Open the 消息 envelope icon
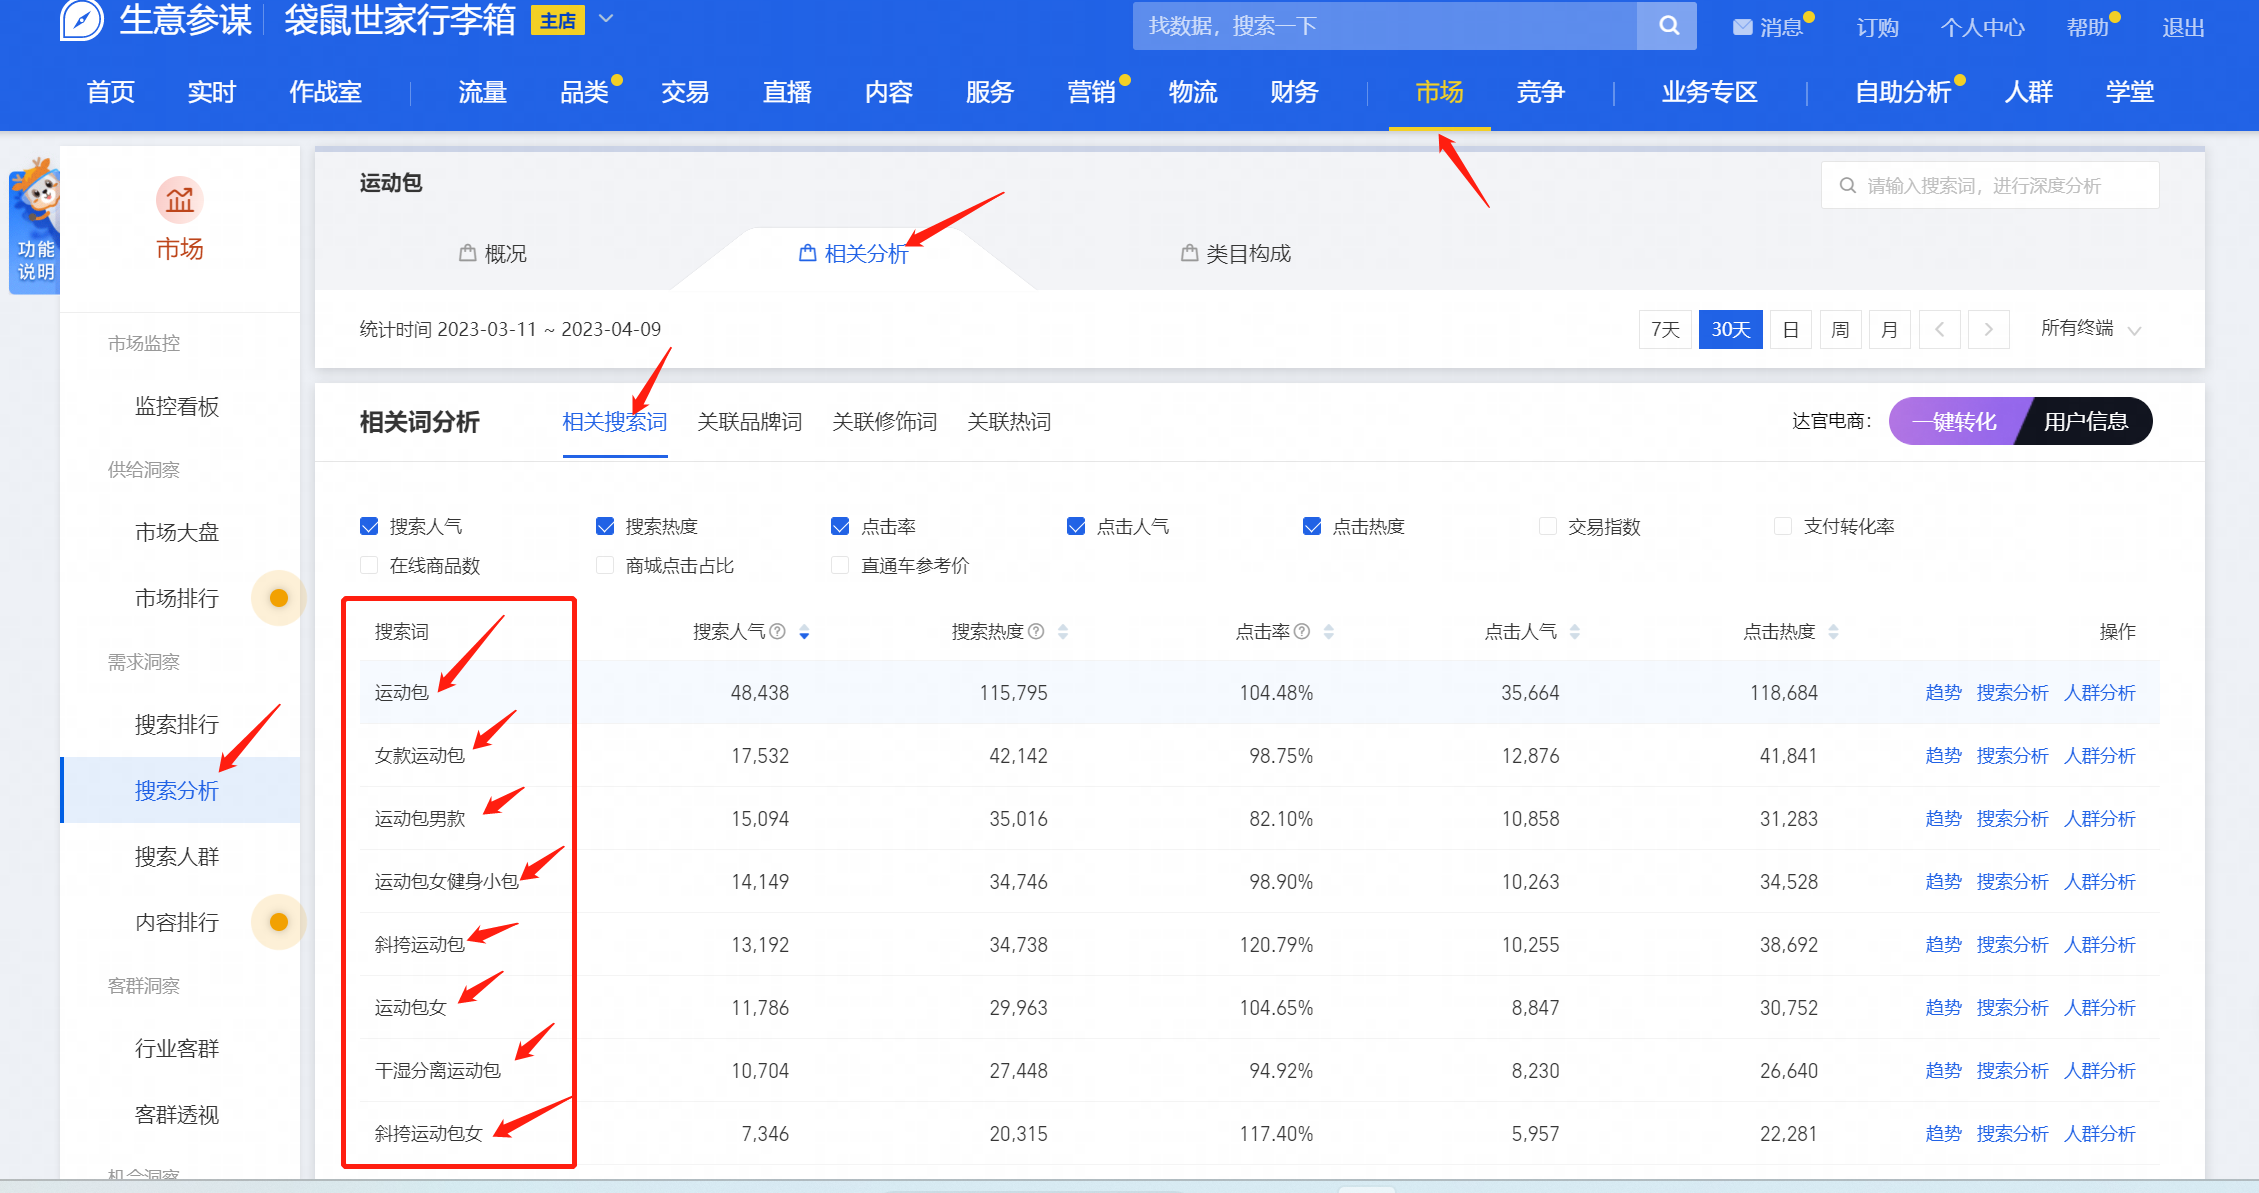The height and width of the screenshot is (1193, 2259). click(x=1743, y=28)
